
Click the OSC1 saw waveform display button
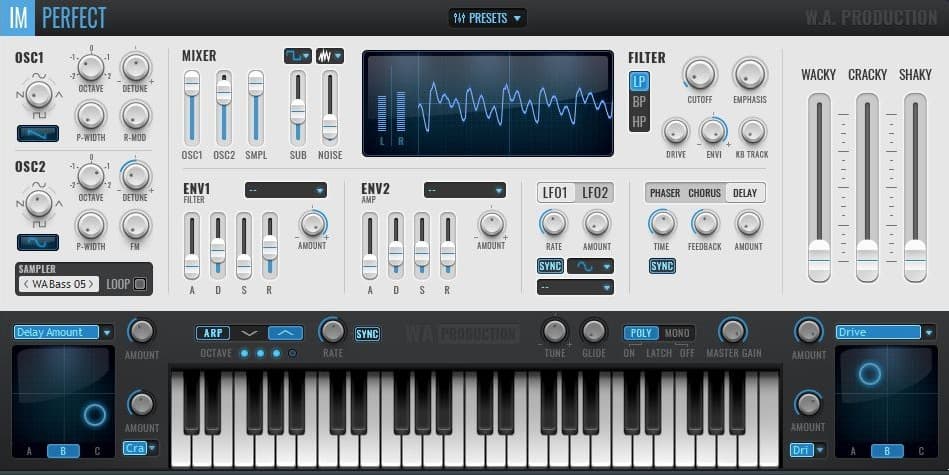click(38, 133)
